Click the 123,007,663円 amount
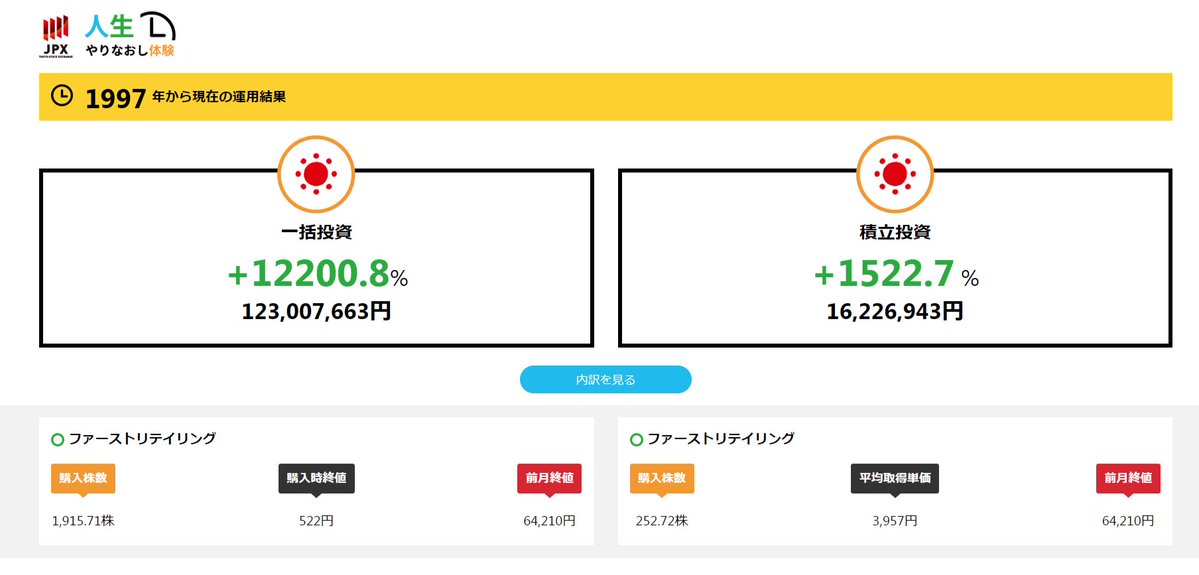This screenshot has height=575, width=1199. (317, 311)
